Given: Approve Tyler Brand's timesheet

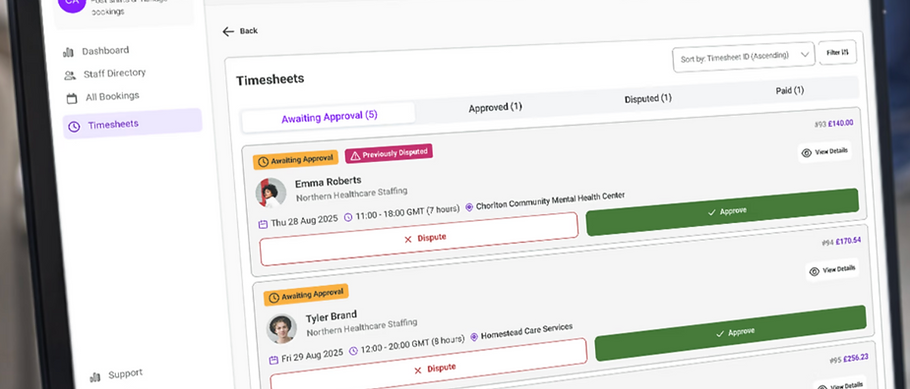Looking at the screenshot, I should tap(731, 333).
